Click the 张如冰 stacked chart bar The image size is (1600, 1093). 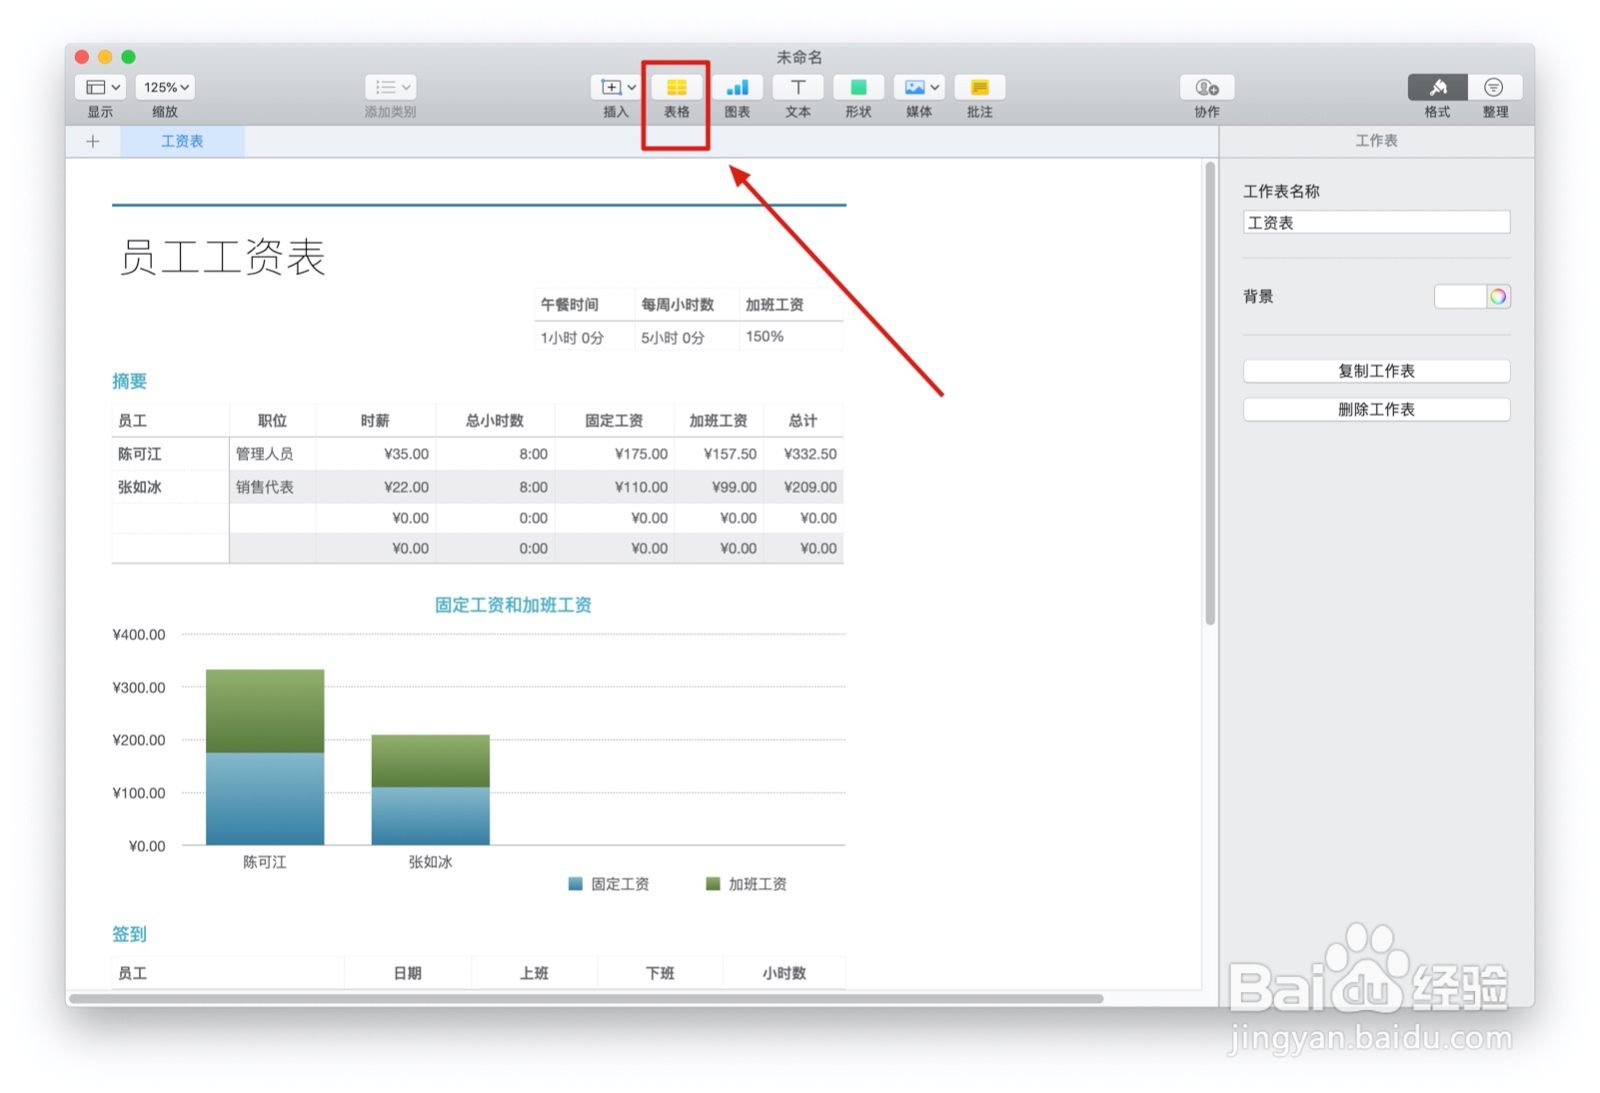[x=431, y=790]
